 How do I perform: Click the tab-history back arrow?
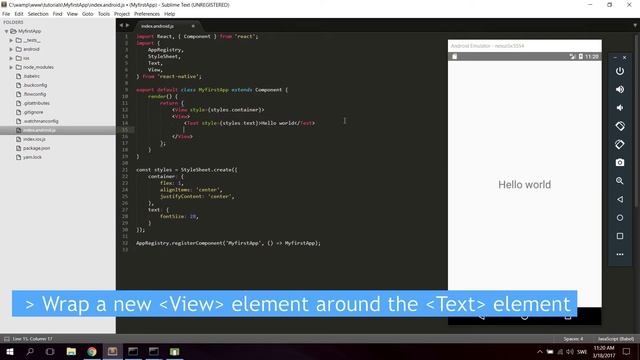click(121, 25)
